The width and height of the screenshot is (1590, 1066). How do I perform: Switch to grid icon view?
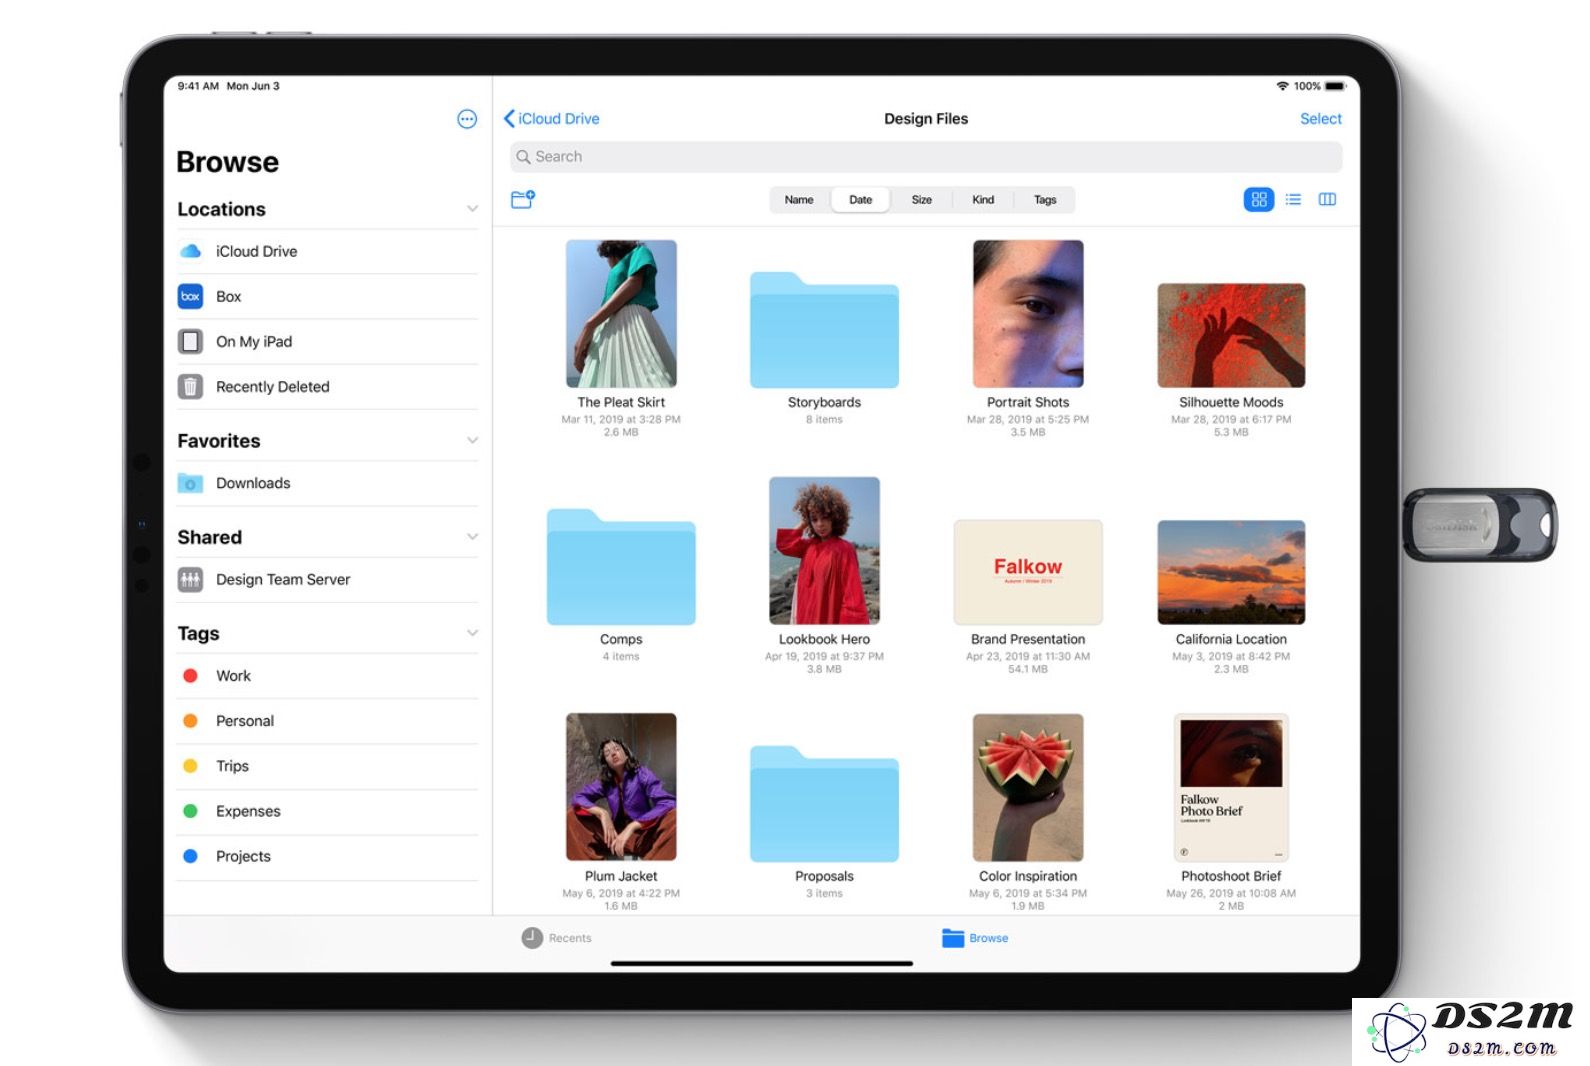1259,199
